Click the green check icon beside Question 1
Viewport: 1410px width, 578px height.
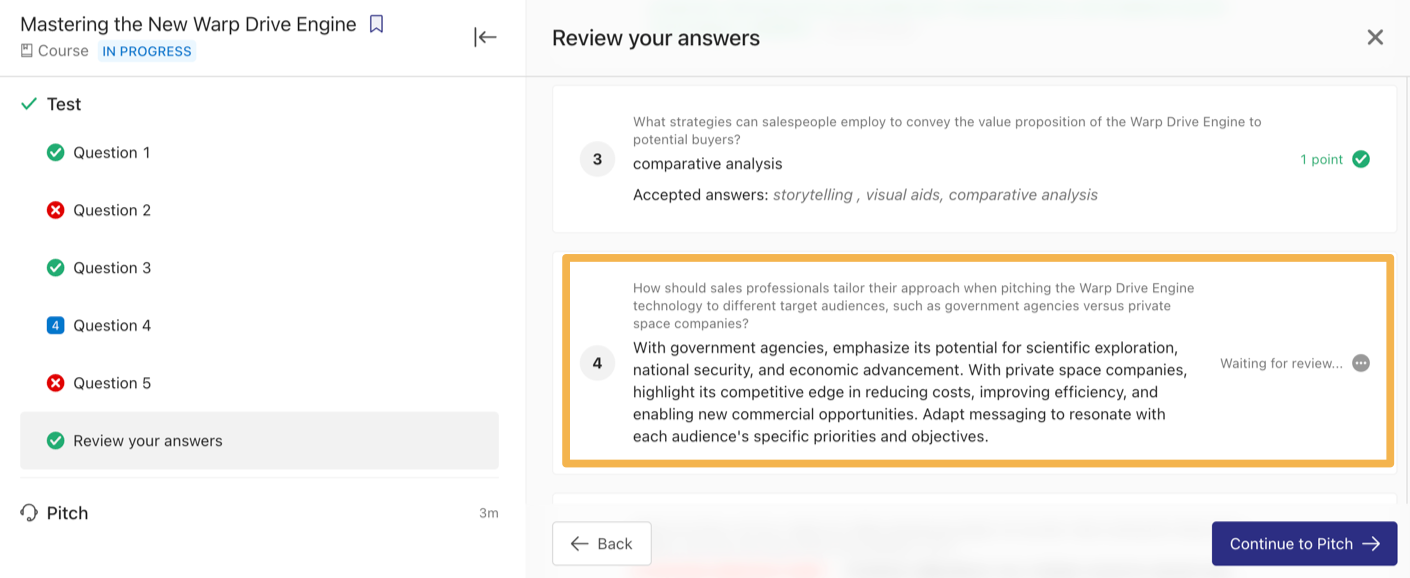click(x=56, y=153)
